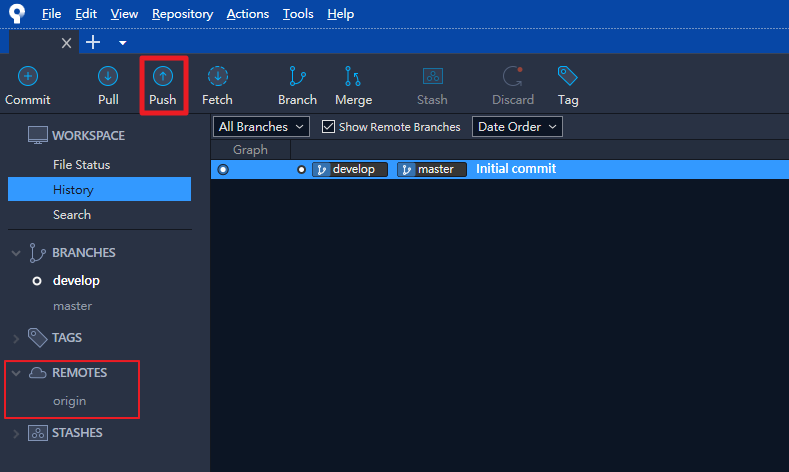Open the Repository menu
The width and height of the screenshot is (789, 472).
click(x=182, y=14)
